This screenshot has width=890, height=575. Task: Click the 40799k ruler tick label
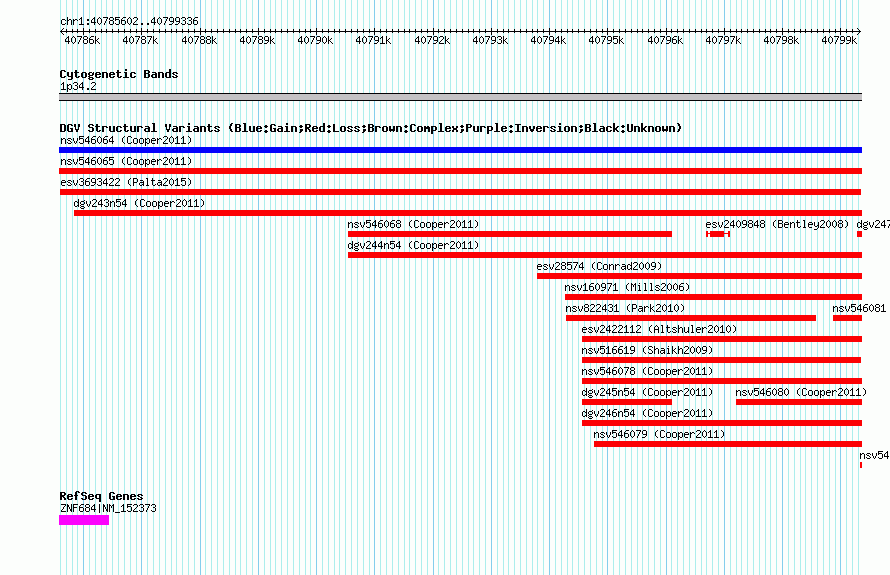coord(839,40)
